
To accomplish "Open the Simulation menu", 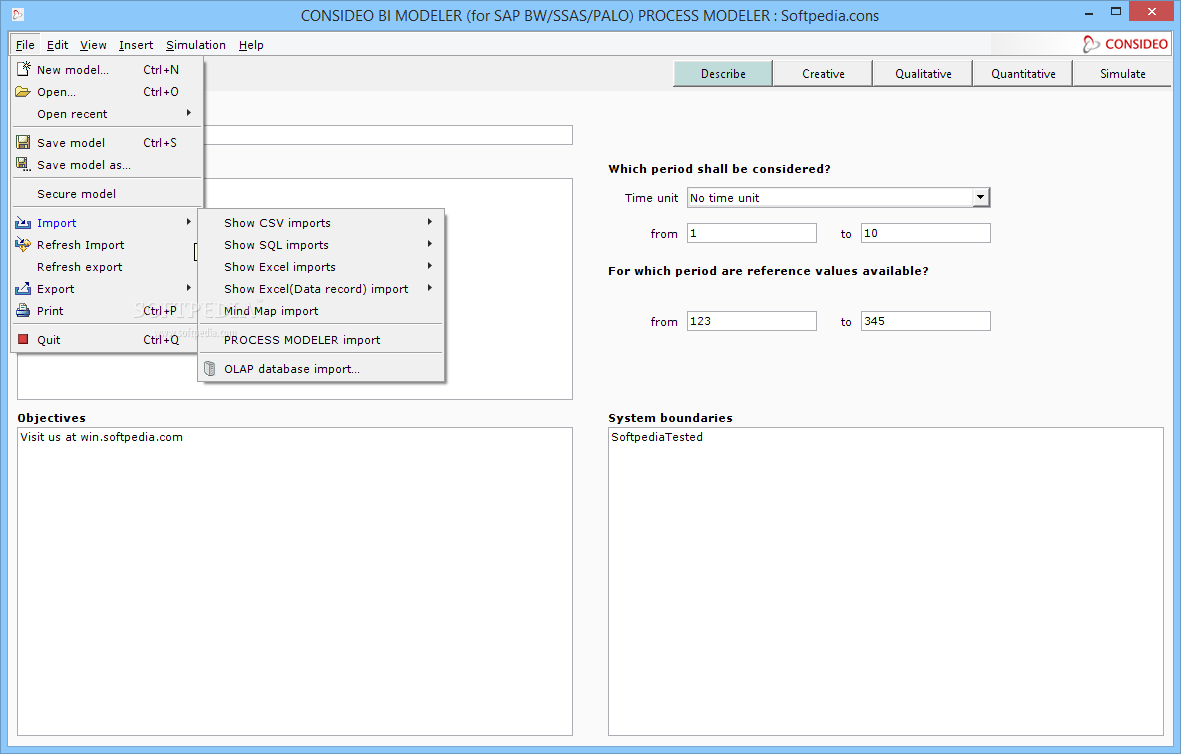I will click(x=196, y=44).
